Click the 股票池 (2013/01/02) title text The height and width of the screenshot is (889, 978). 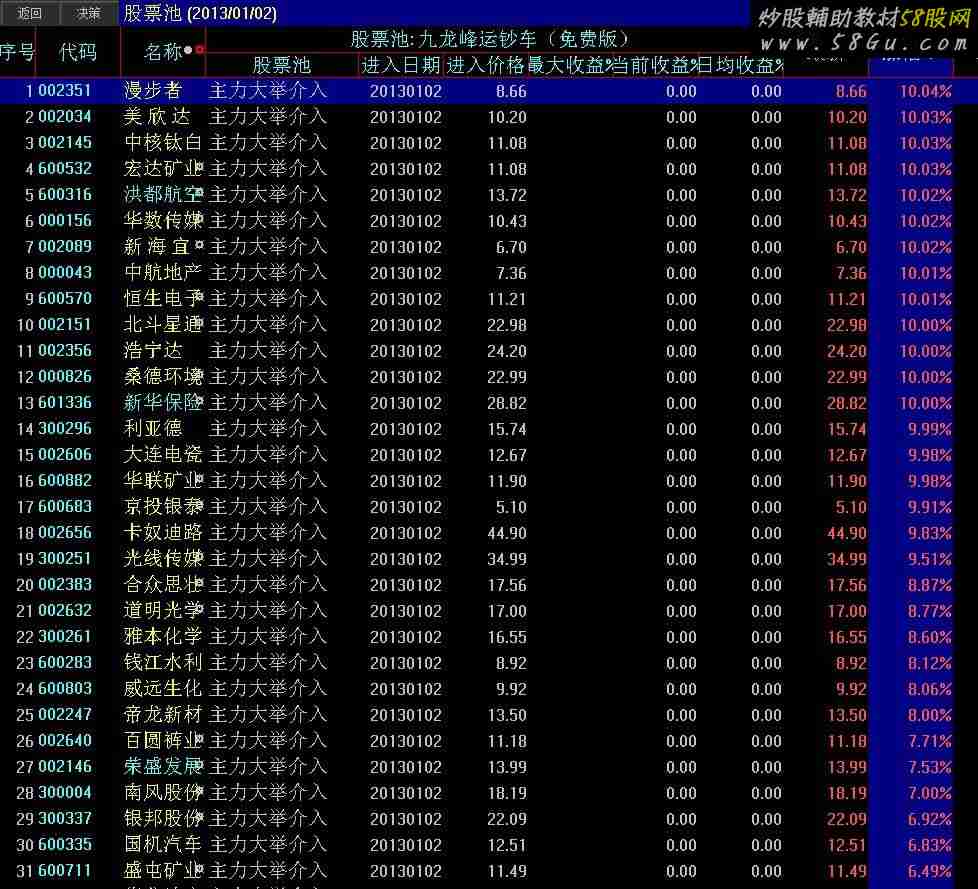(x=200, y=13)
